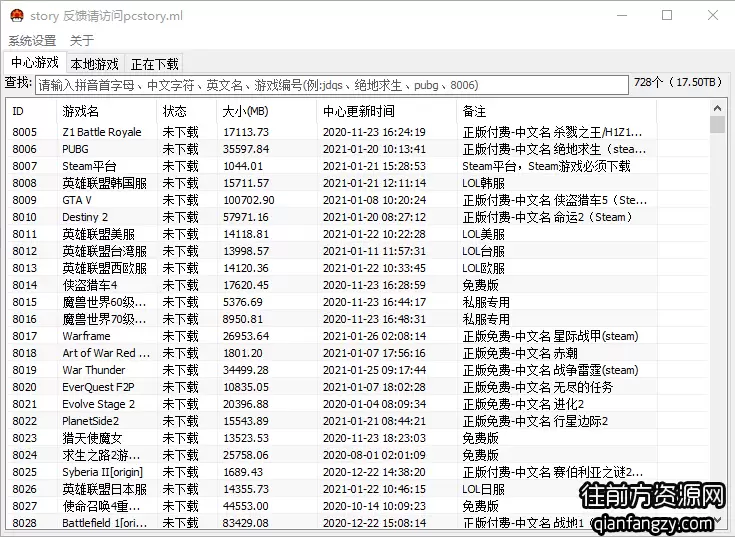Image resolution: width=735 pixels, height=537 pixels.
Task: Click the note 正版免费-中文名 行星边际2
Action: point(535,421)
